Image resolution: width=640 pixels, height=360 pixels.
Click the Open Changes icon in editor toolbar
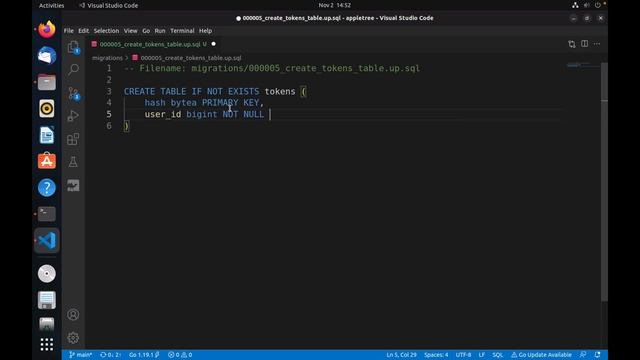[x=571, y=44]
